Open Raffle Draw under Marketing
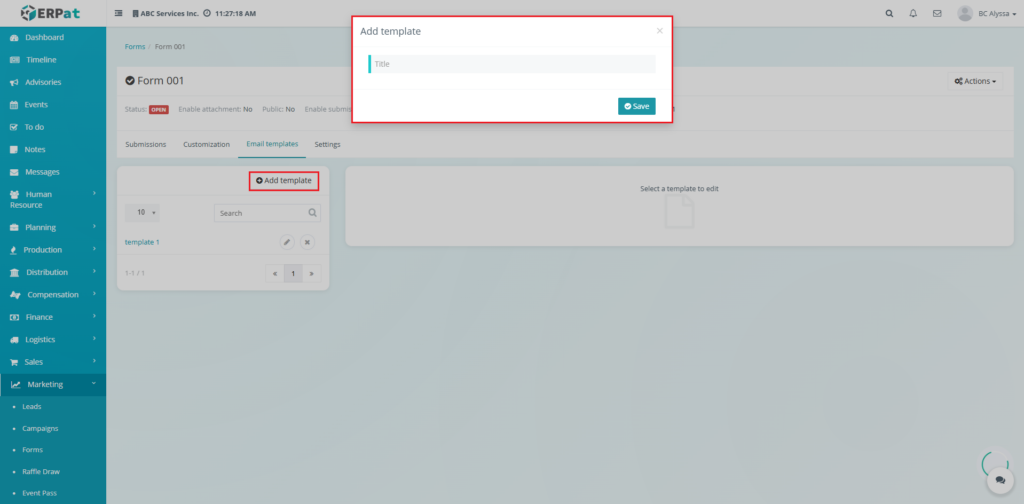Viewport: 1024px width, 504px height. pos(40,471)
